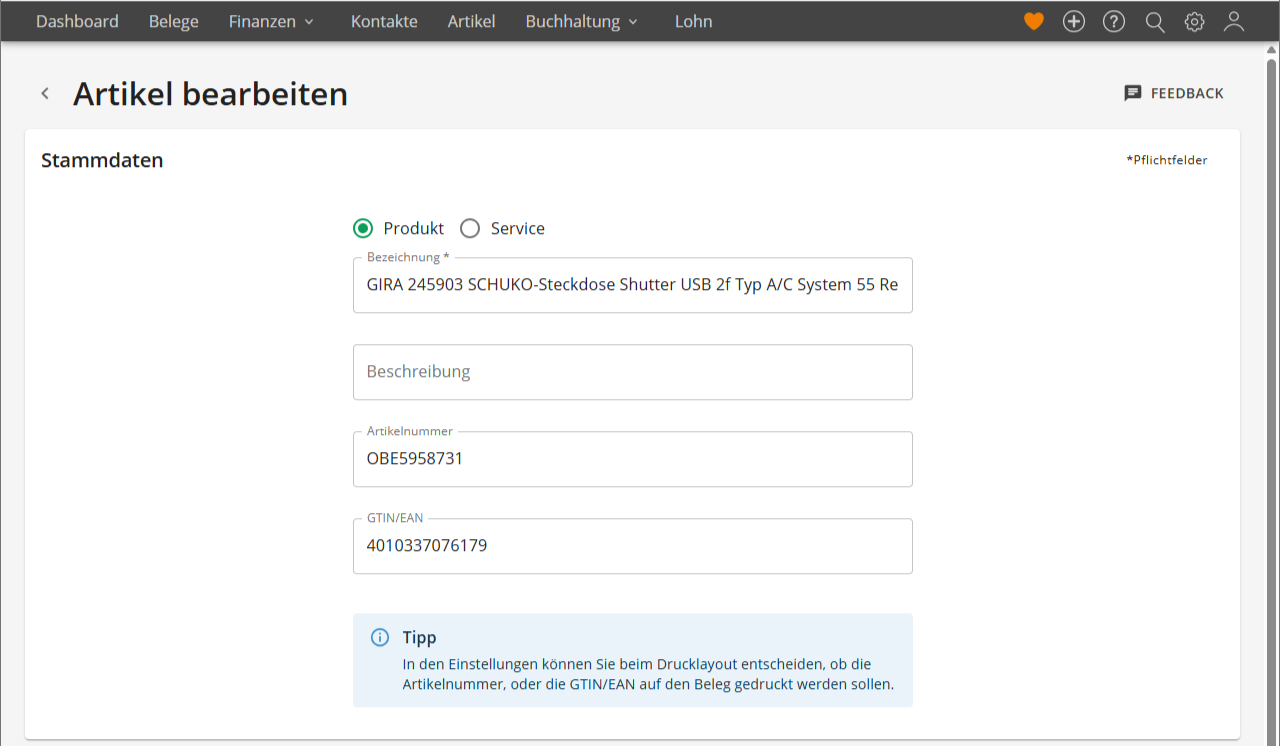
Task: Click the plus circle create icon
Action: (x=1074, y=21)
